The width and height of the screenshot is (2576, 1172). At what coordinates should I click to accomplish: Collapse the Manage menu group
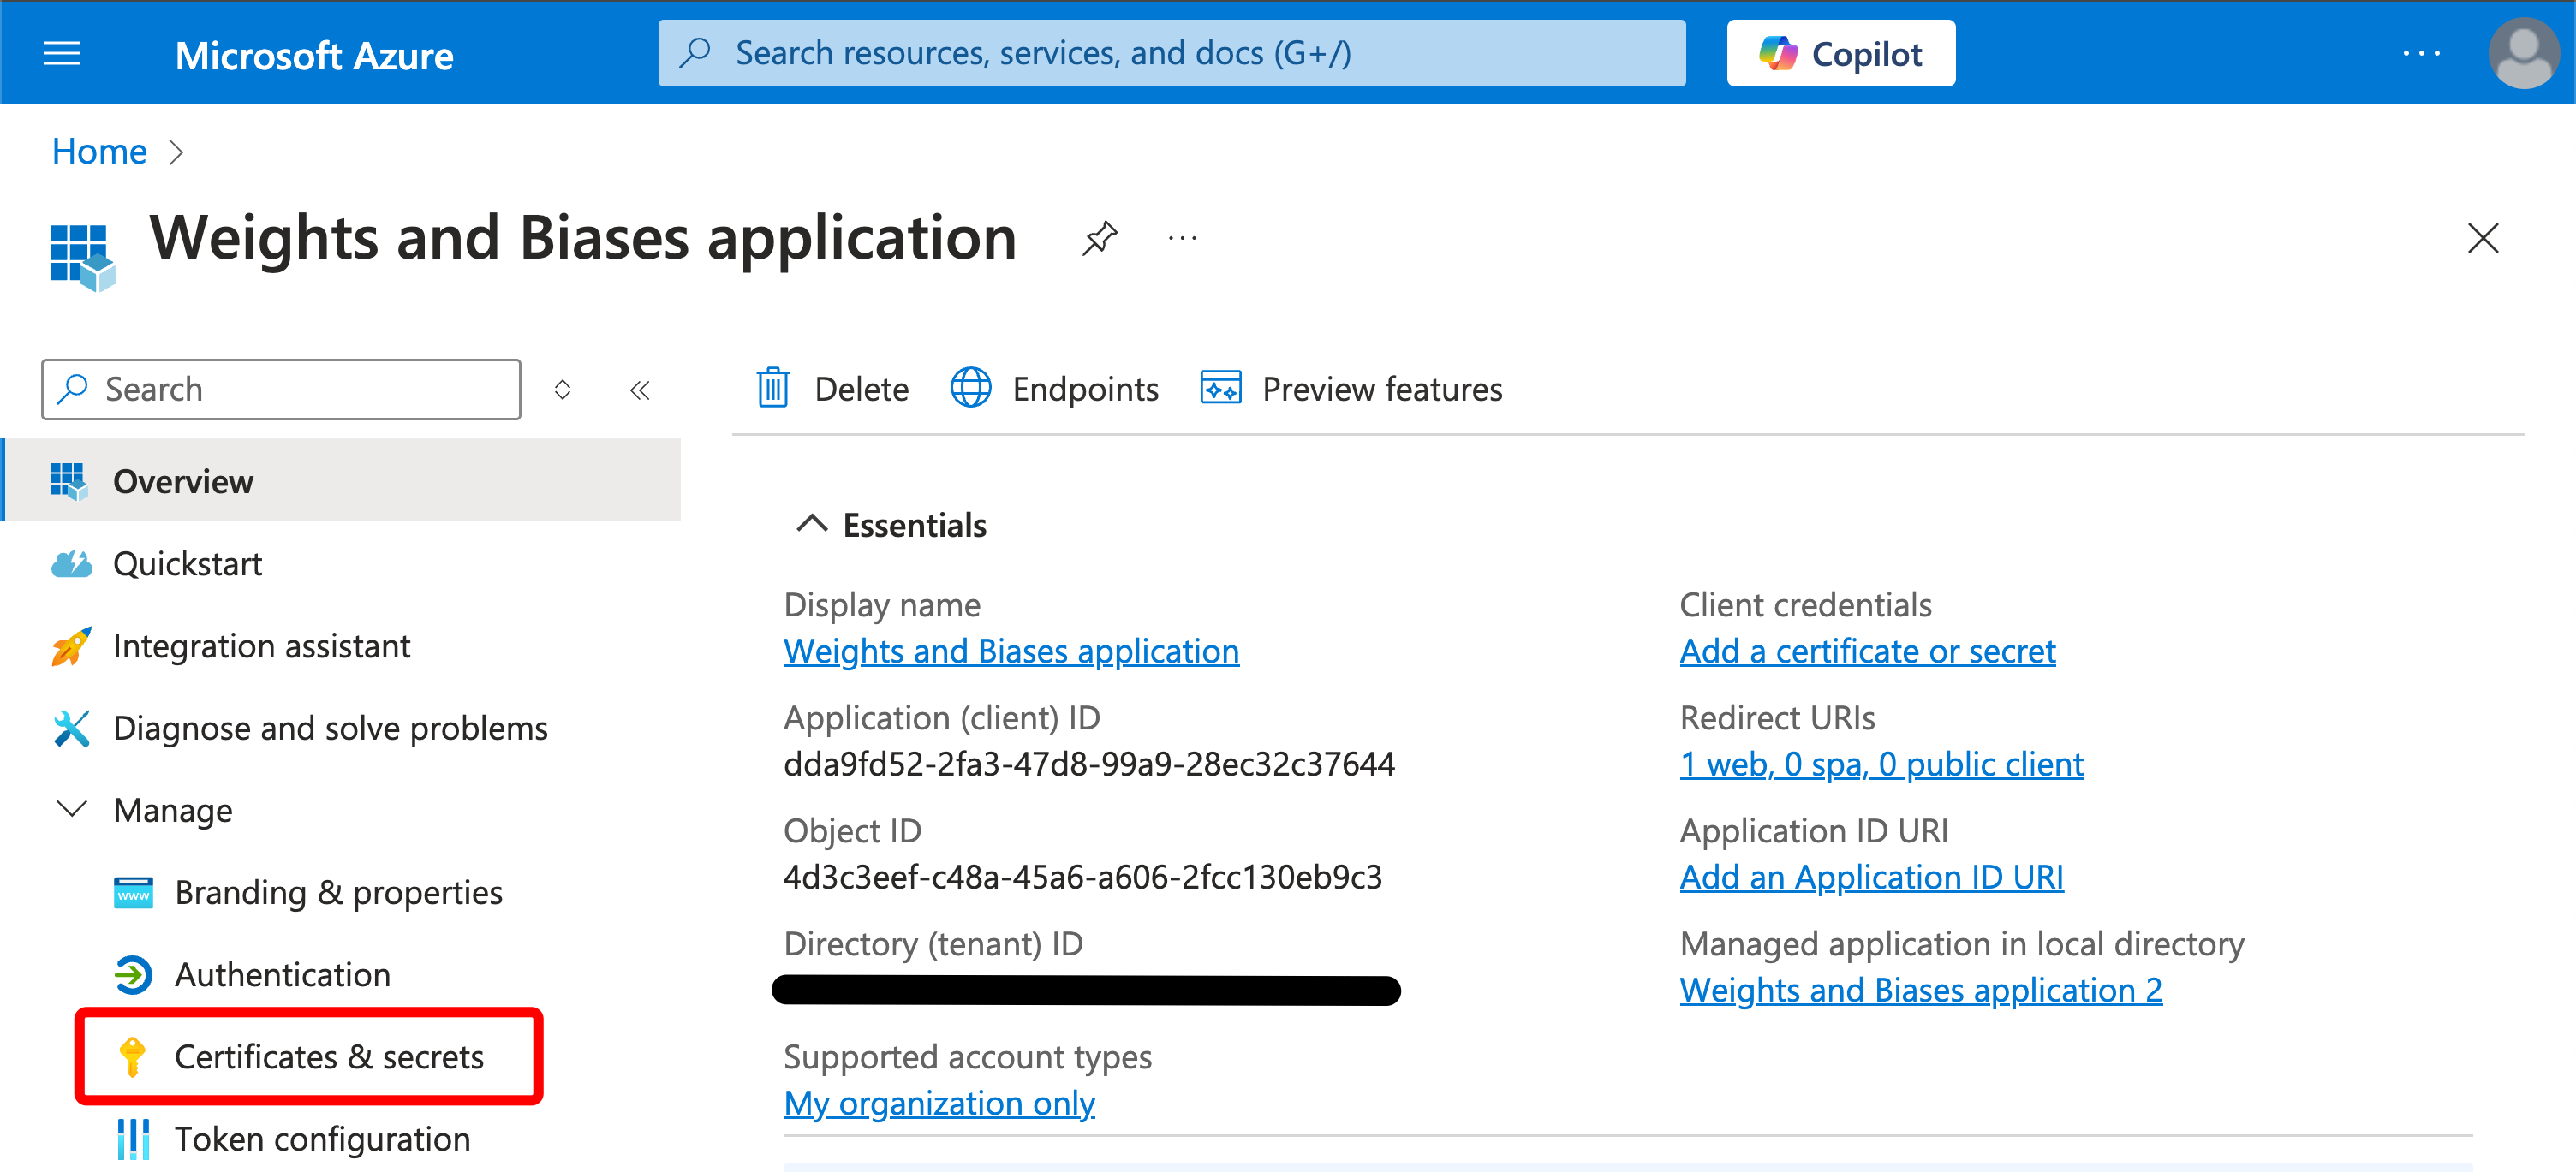pyautogui.click(x=72, y=809)
